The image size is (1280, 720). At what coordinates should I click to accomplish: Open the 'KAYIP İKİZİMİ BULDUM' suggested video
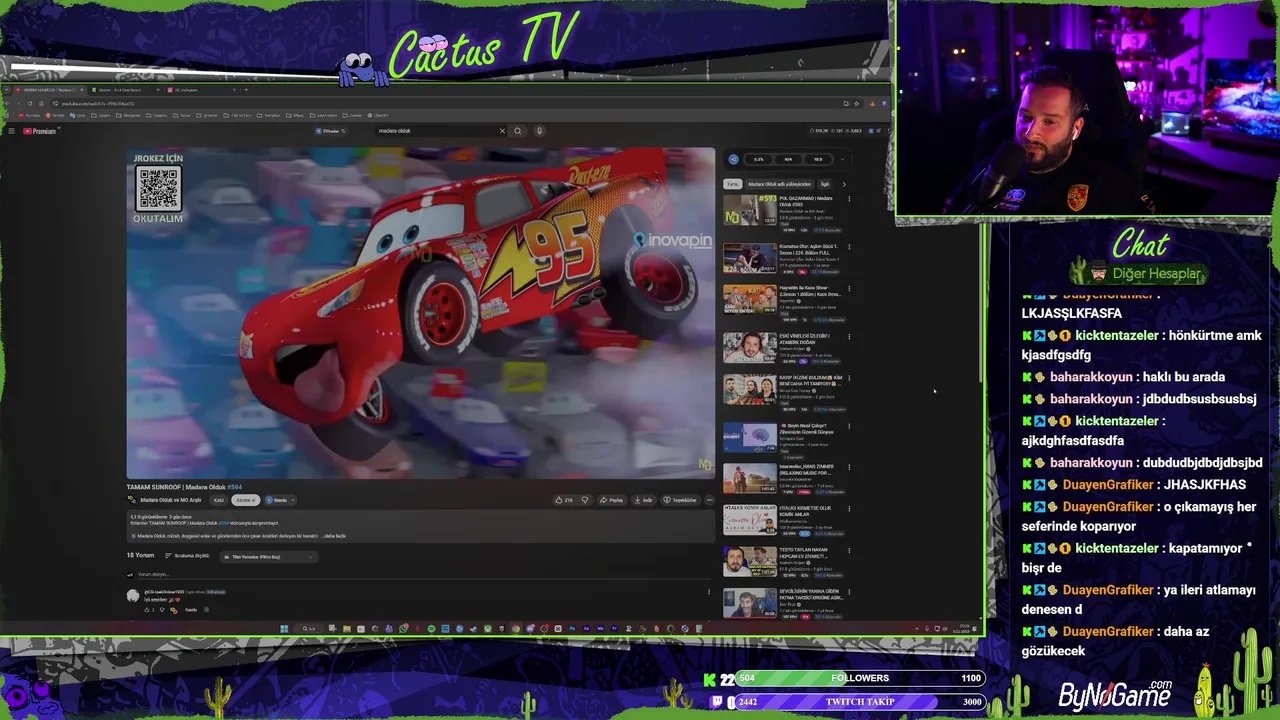[749, 390]
